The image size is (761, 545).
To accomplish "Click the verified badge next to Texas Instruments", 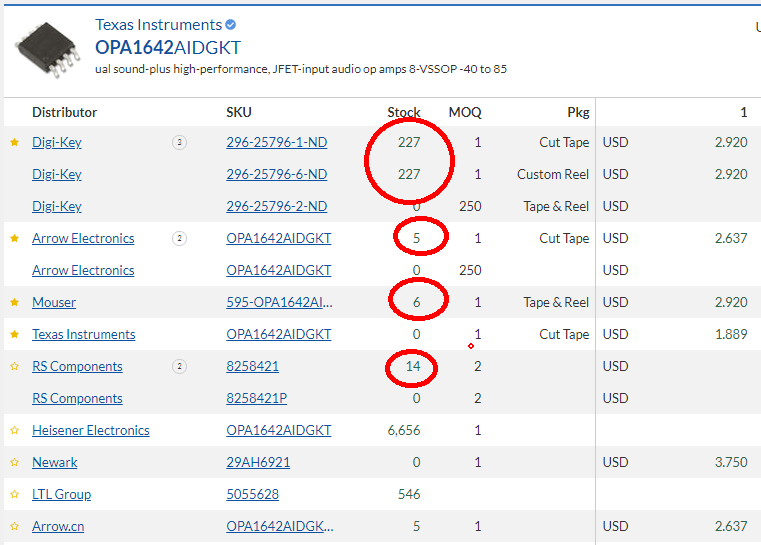I will point(231,24).
